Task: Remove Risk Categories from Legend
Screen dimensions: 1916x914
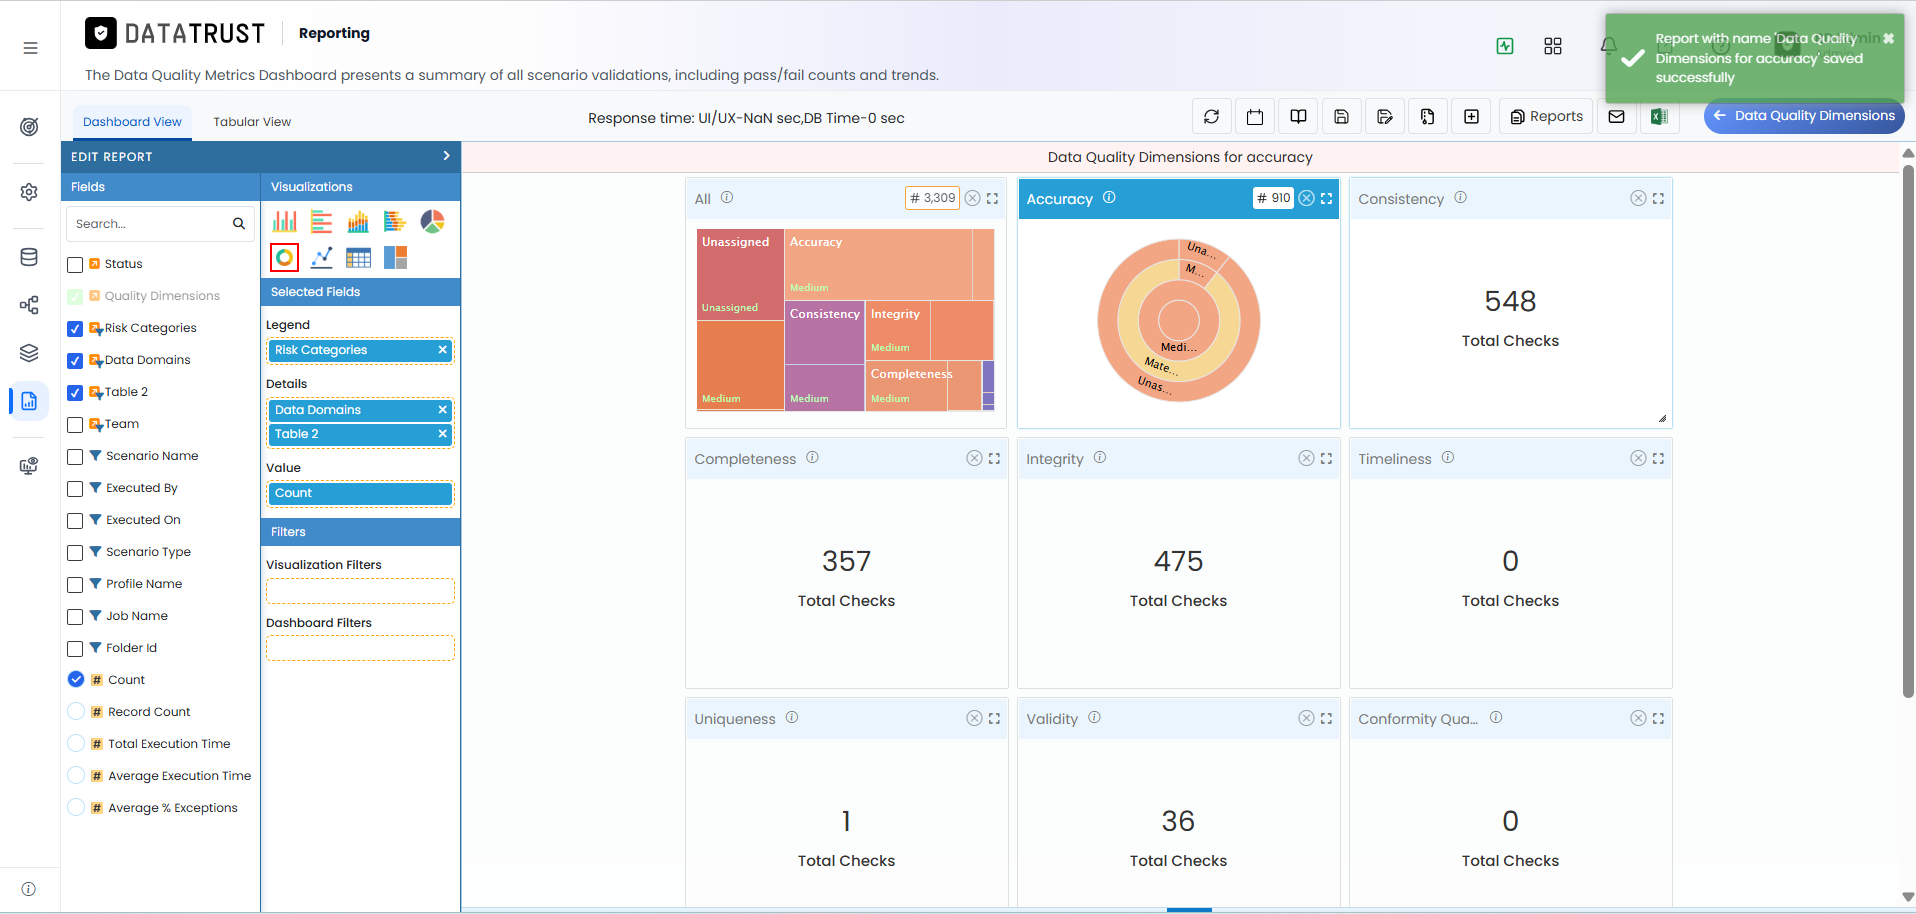Action: [442, 350]
